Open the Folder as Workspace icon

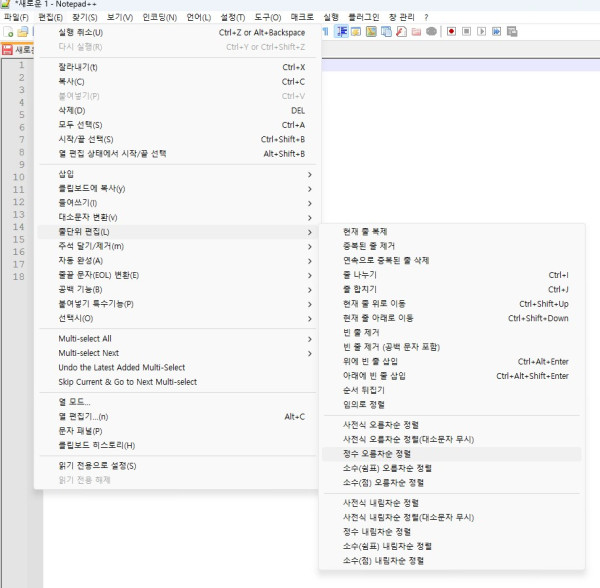(x=416, y=31)
